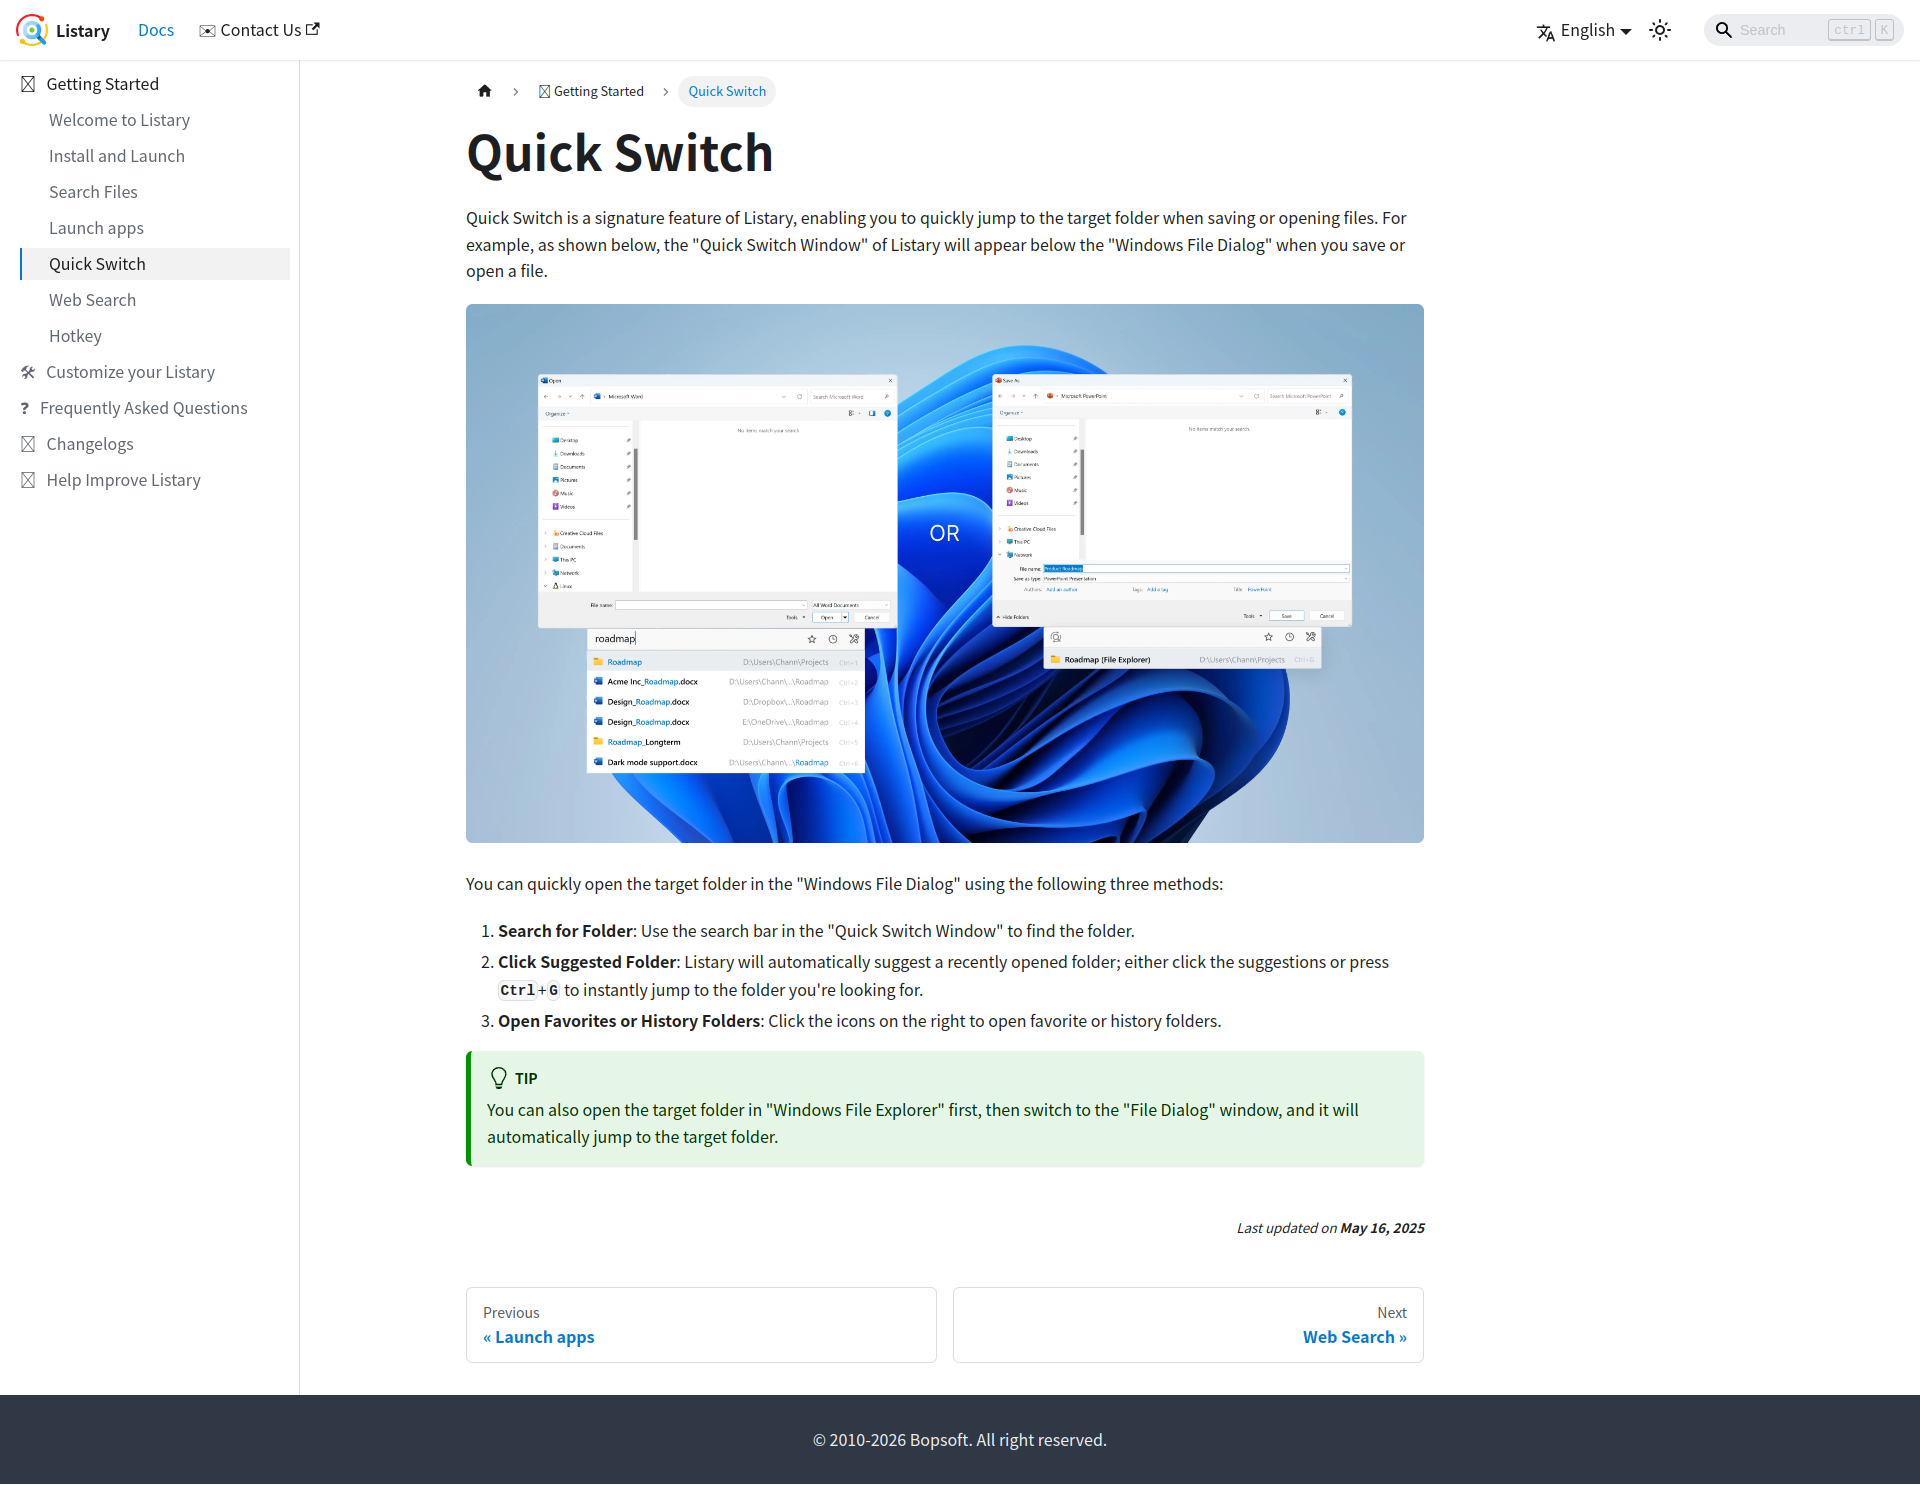Select Web Search in the sidebar

[92, 300]
